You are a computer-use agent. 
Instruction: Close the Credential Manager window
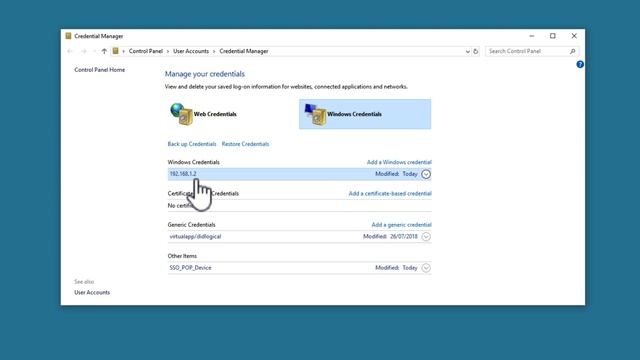(x=574, y=36)
